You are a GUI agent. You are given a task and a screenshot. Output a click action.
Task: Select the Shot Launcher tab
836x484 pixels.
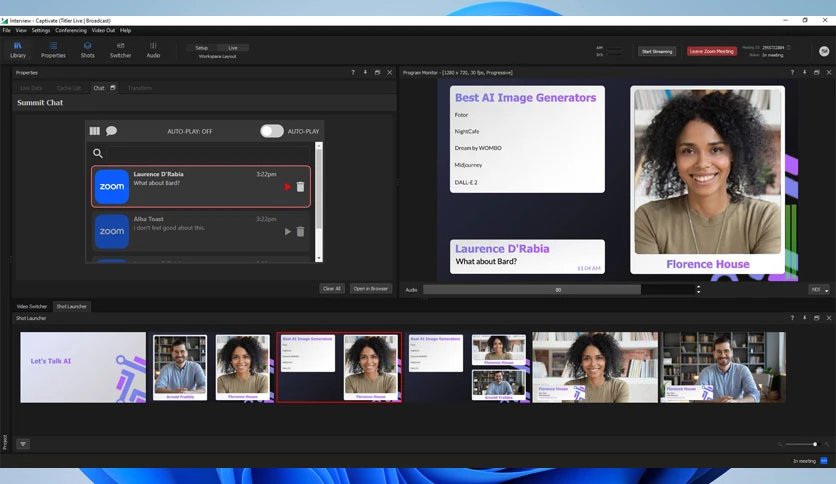tap(71, 306)
